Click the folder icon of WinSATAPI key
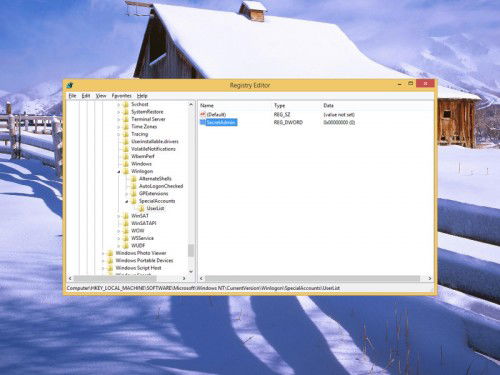 pyautogui.click(x=126, y=223)
